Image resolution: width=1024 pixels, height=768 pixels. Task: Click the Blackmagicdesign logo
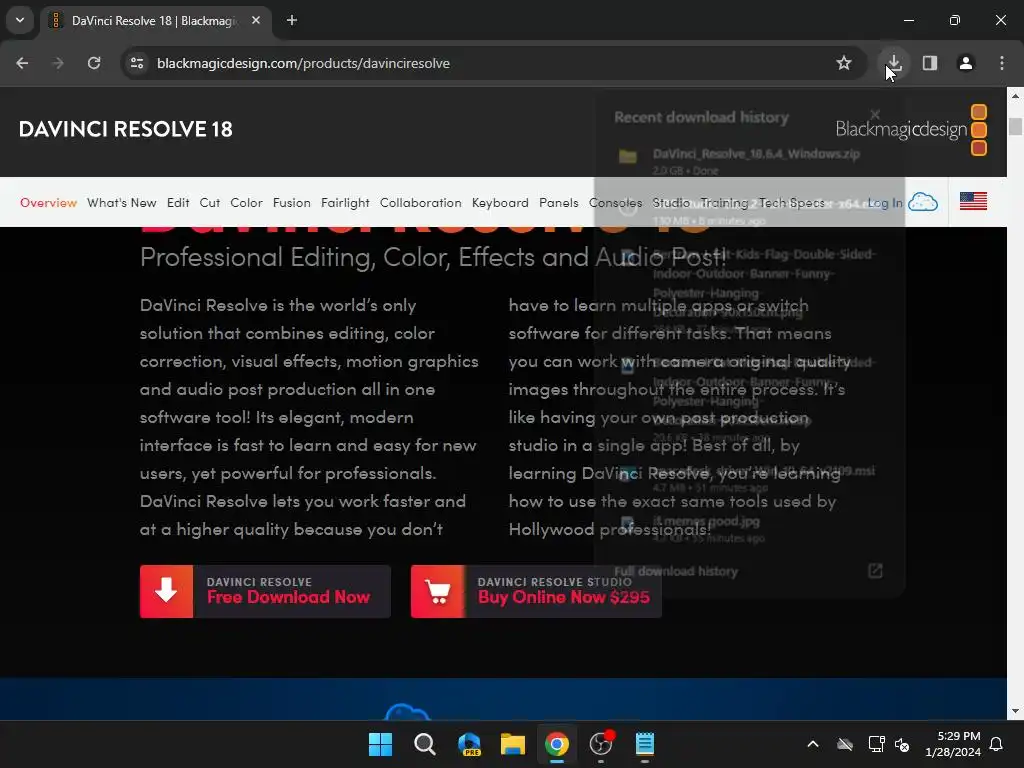(911, 130)
